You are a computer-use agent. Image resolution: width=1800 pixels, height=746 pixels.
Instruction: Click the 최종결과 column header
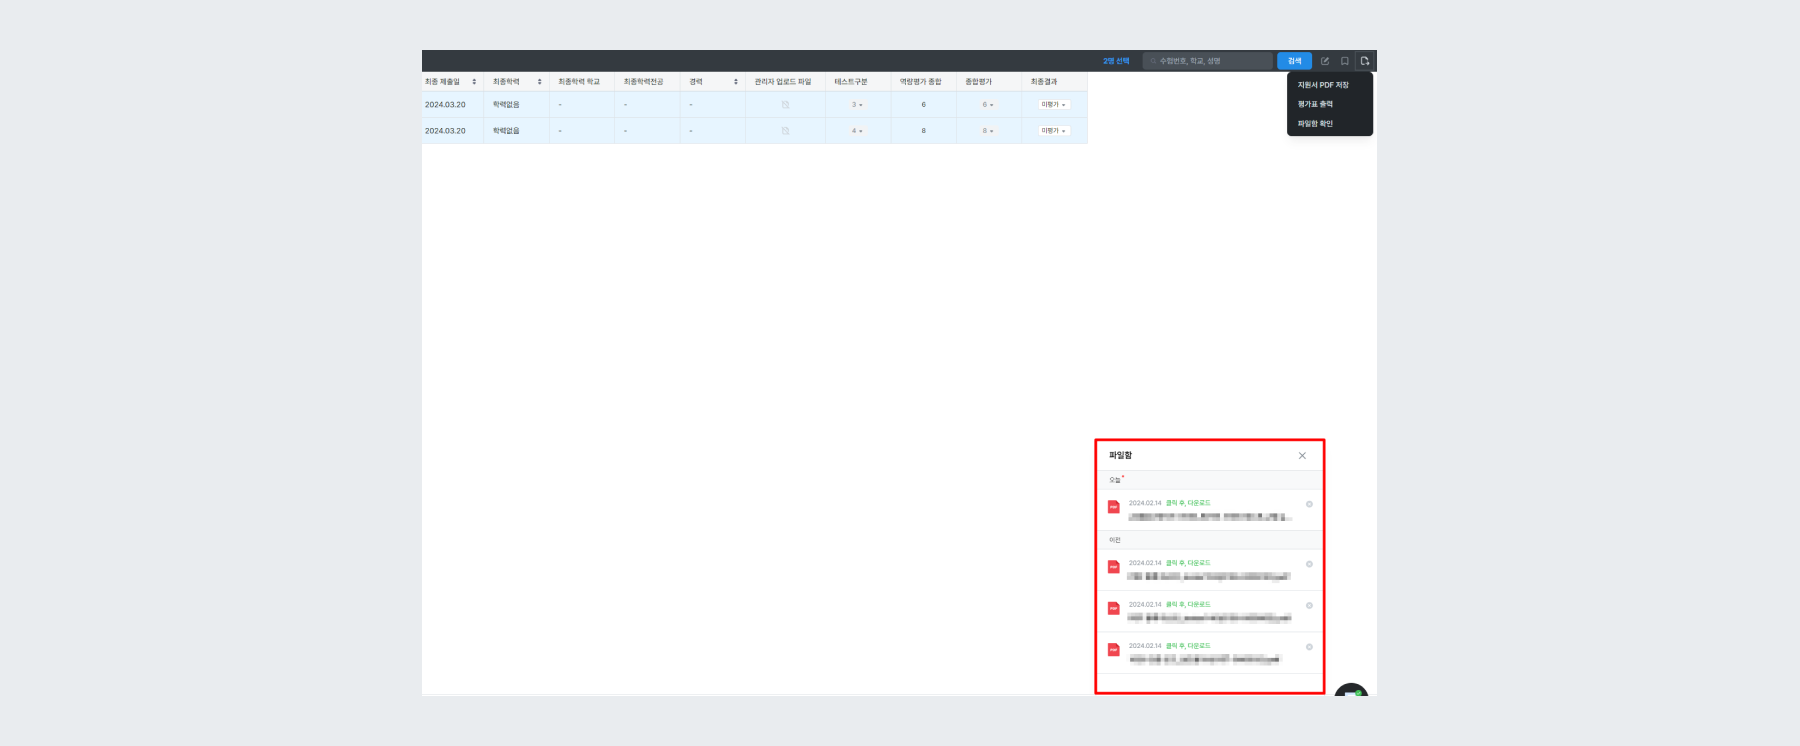1044,82
